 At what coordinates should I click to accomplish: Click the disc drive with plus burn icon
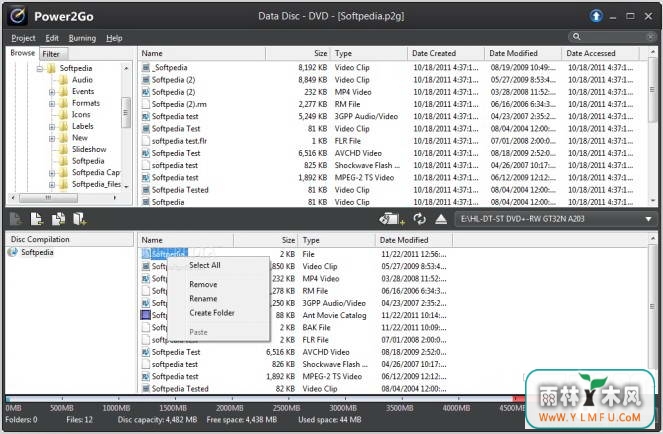pos(392,219)
